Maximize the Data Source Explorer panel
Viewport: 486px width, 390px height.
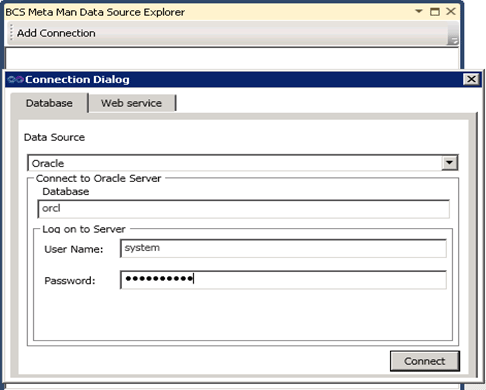(435, 12)
